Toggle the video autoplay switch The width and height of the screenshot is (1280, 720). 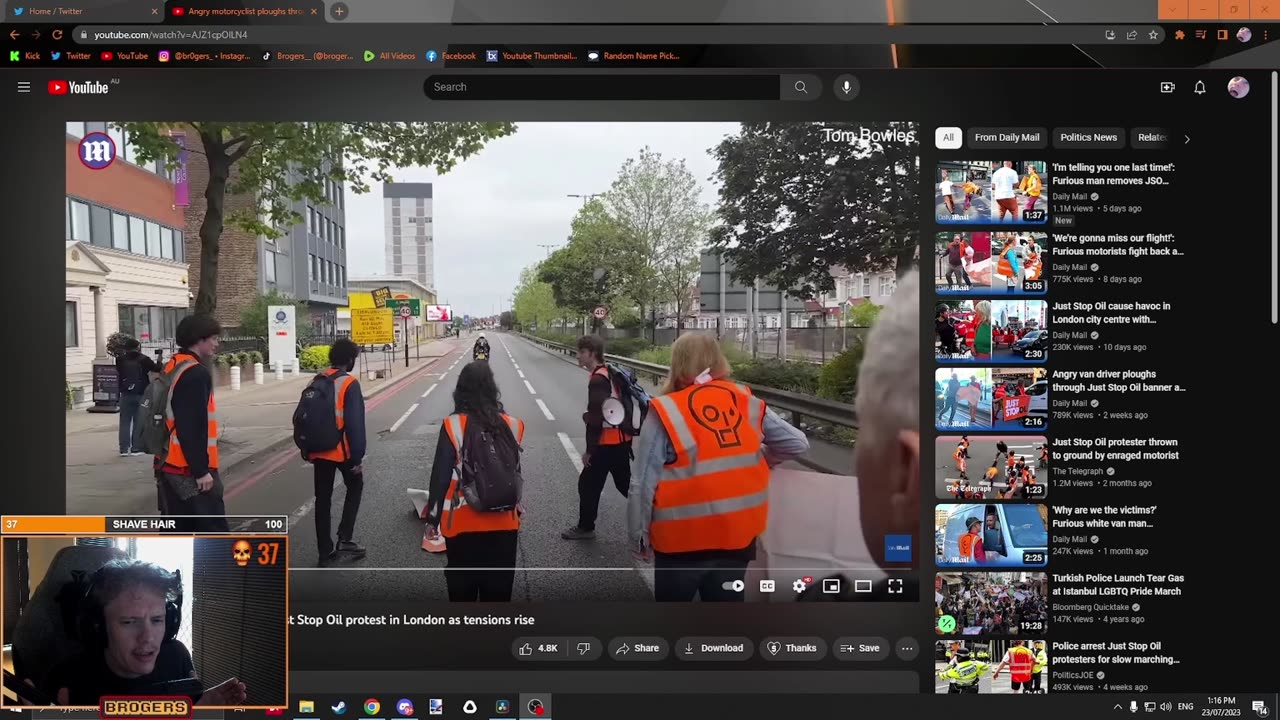click(x=734, y=586)
